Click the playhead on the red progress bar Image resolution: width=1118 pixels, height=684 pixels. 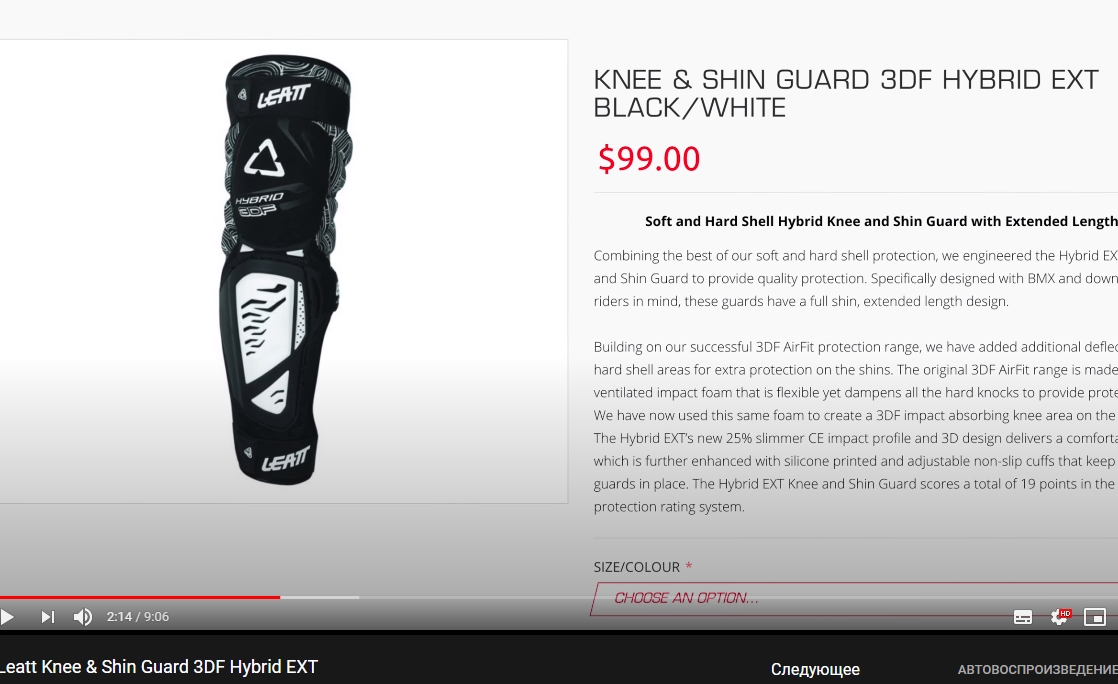tap(280, 597)
